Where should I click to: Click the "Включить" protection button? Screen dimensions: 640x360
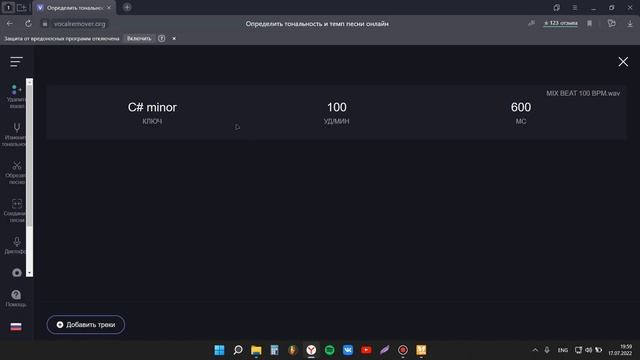pos(139,38)
